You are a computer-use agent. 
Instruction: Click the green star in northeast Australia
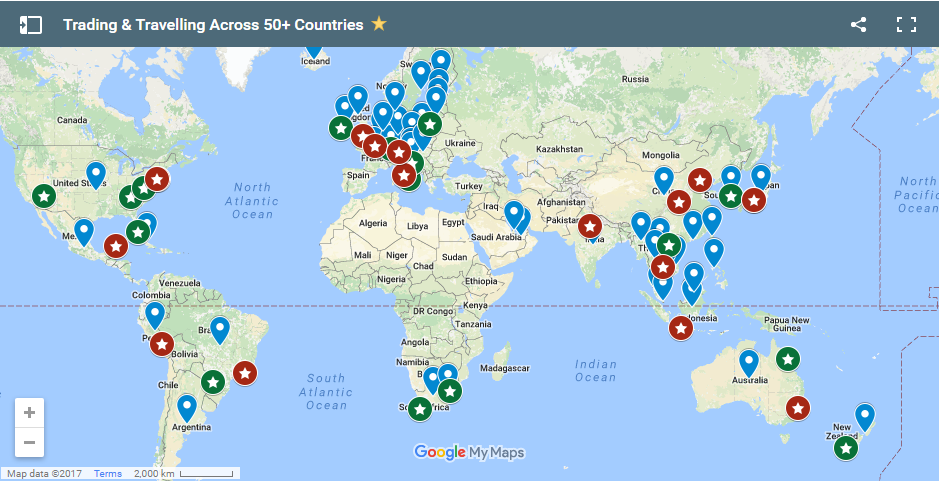tap(788, 359)
